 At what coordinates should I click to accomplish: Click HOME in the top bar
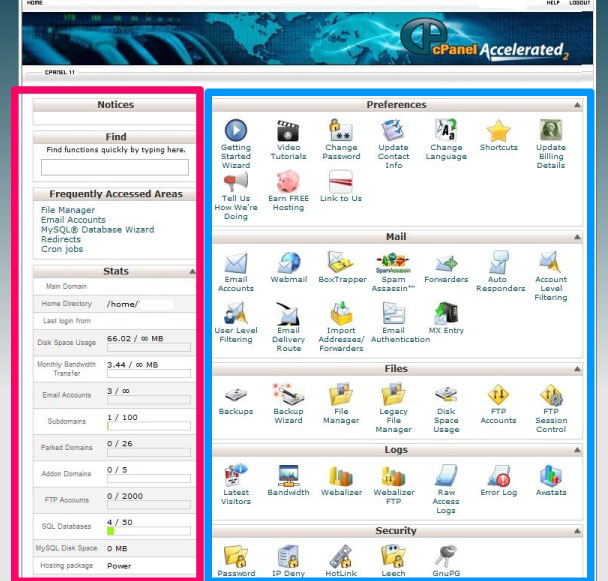(34, 4)
